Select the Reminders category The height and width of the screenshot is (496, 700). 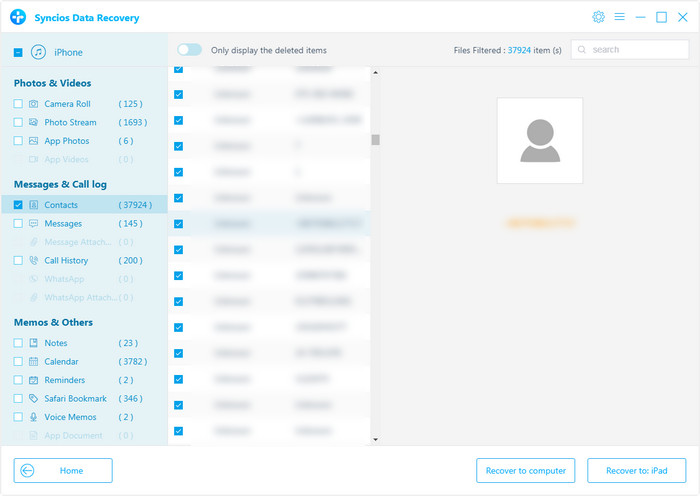[x=65, y=380]
